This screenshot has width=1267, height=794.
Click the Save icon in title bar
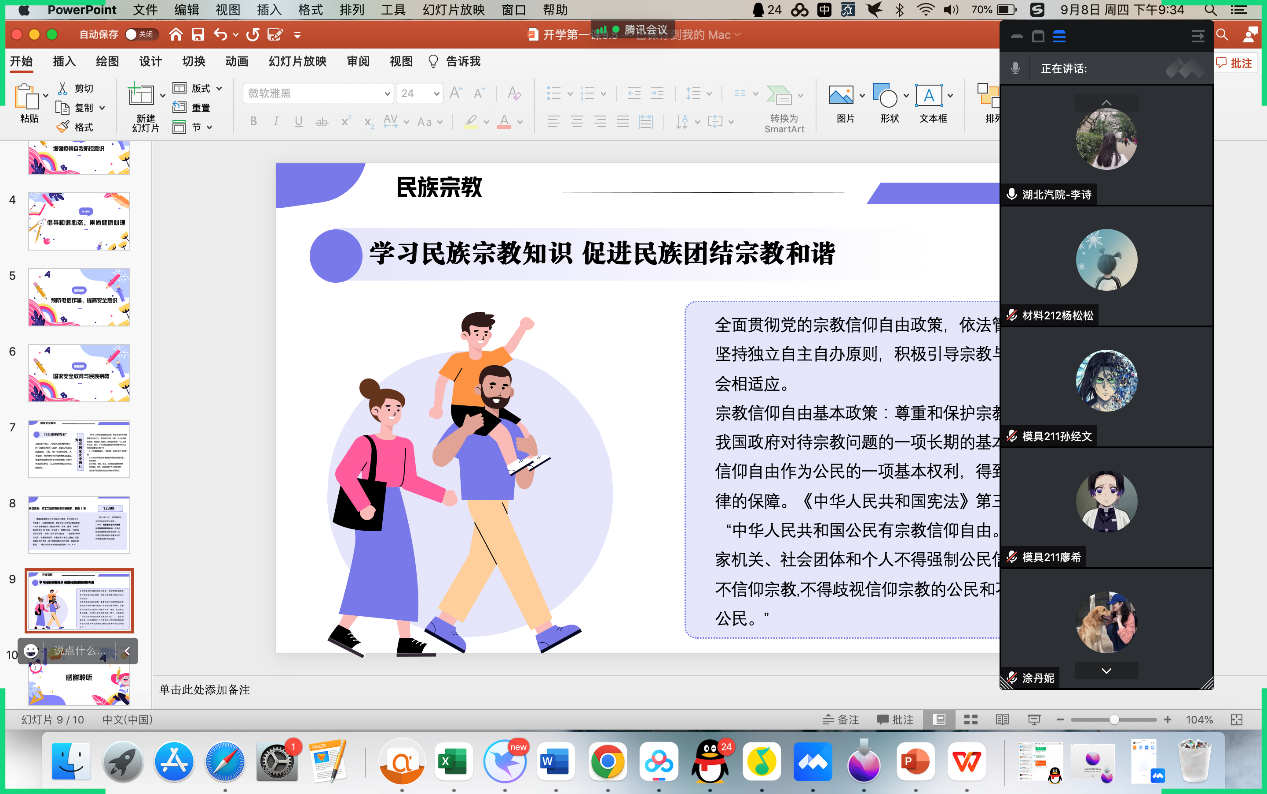(x=198, y=34)
